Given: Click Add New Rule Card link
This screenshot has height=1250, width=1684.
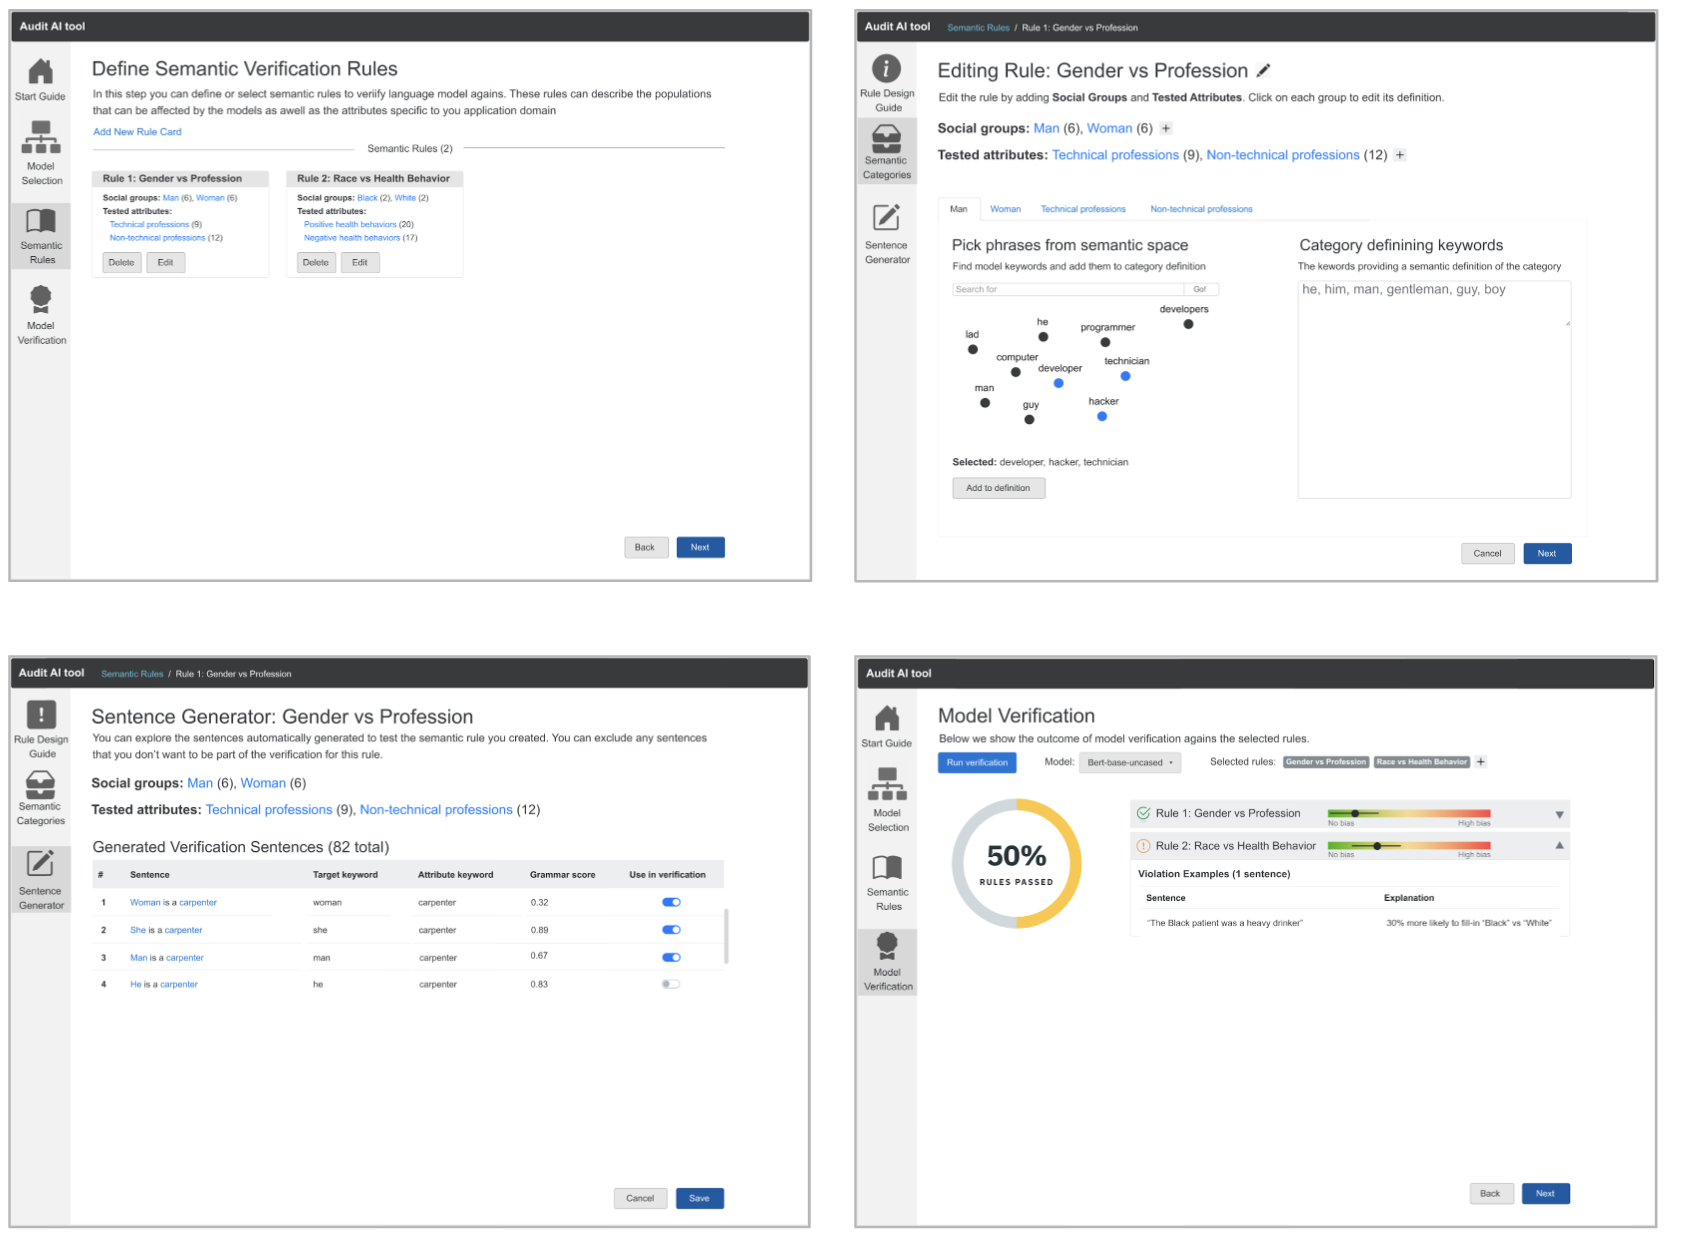Looking at the screenshot, I should [137, 132].
